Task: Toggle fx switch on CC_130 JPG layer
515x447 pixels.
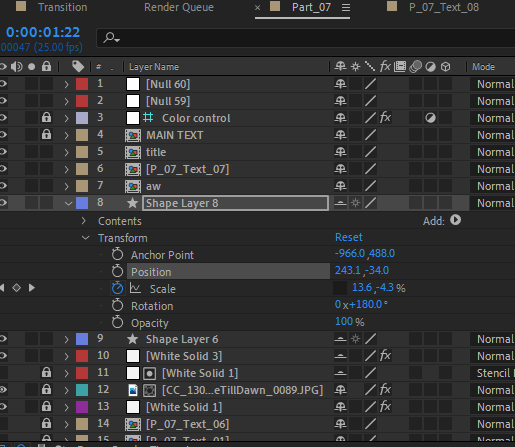Action: pos(385,390)
